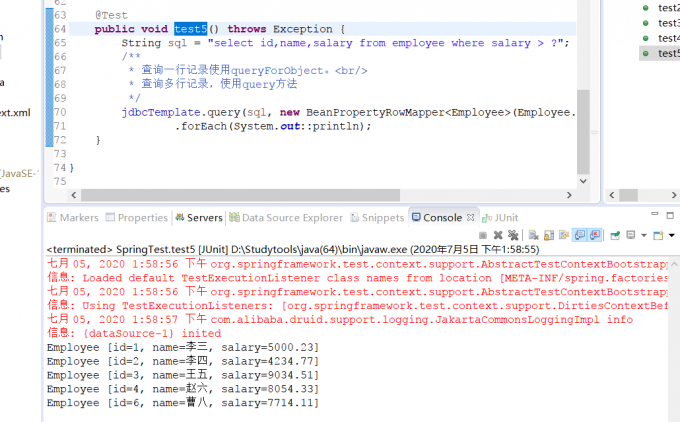680x422 pixels.
Task: Click the @Test annotation on line 63
Action: 111,15
